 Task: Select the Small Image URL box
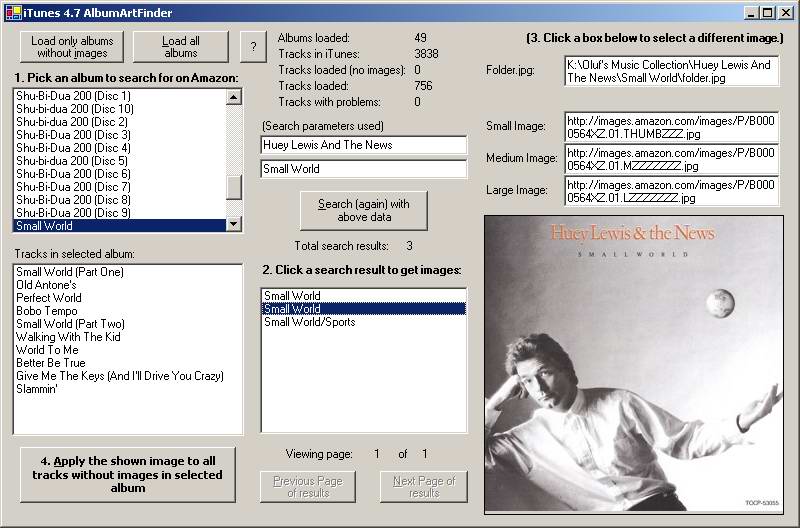671,127
